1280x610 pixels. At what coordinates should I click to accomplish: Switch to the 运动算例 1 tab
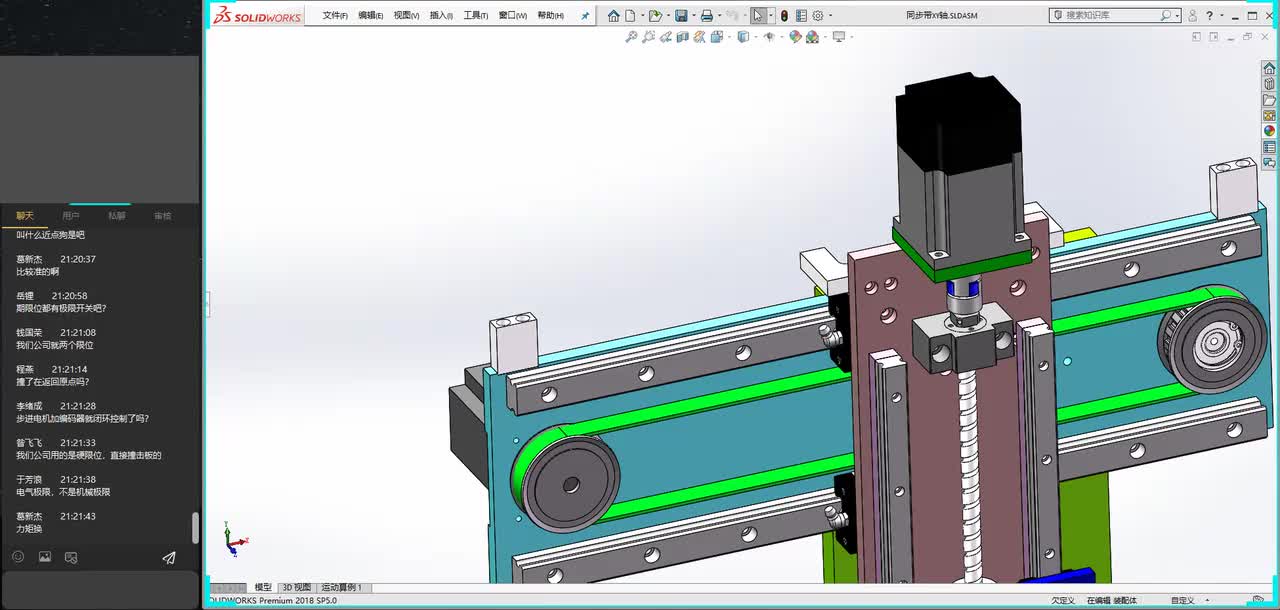point(341,588)
